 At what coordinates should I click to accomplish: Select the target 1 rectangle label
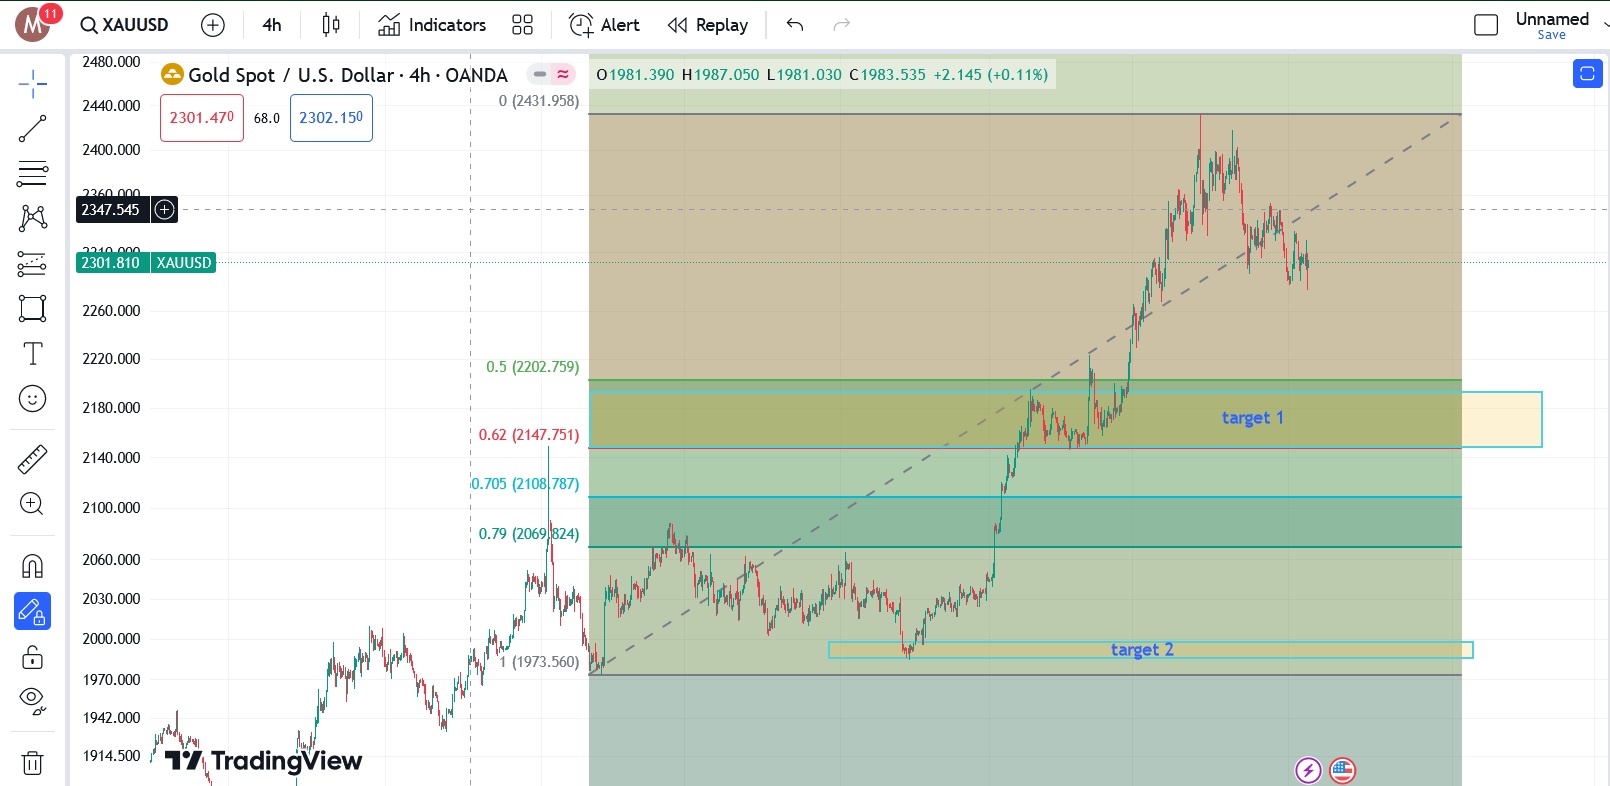(x=1252, y=418)
